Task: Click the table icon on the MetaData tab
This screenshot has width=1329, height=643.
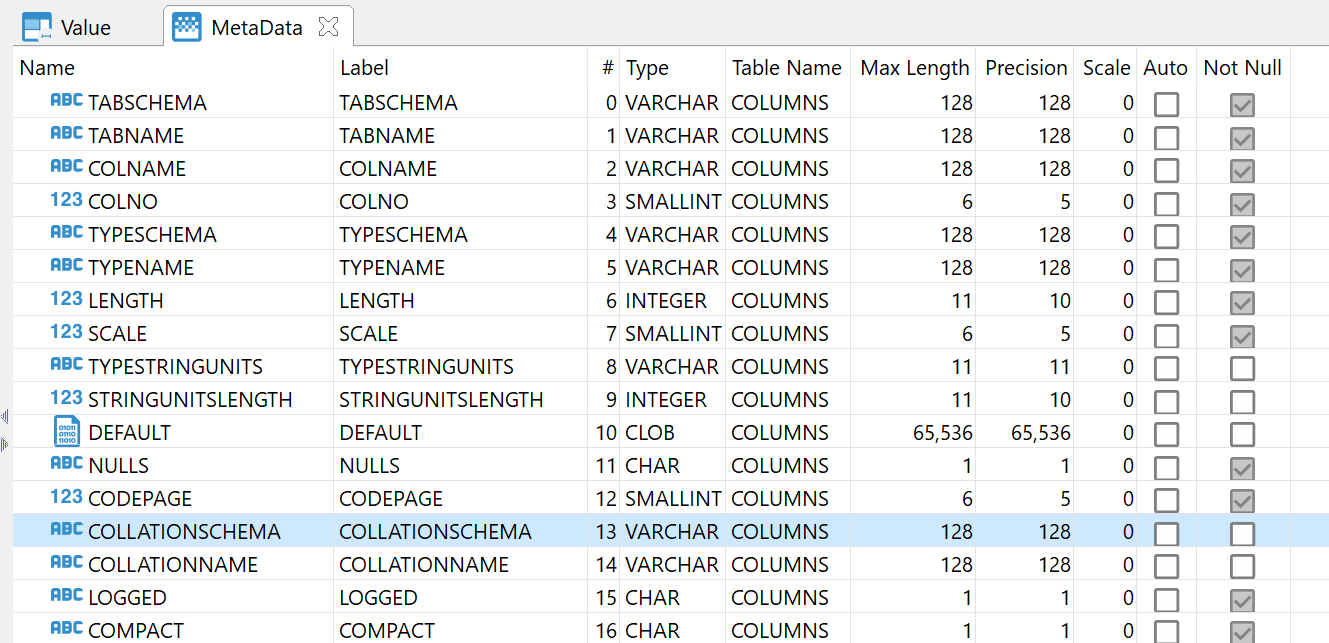Action: 188,26
